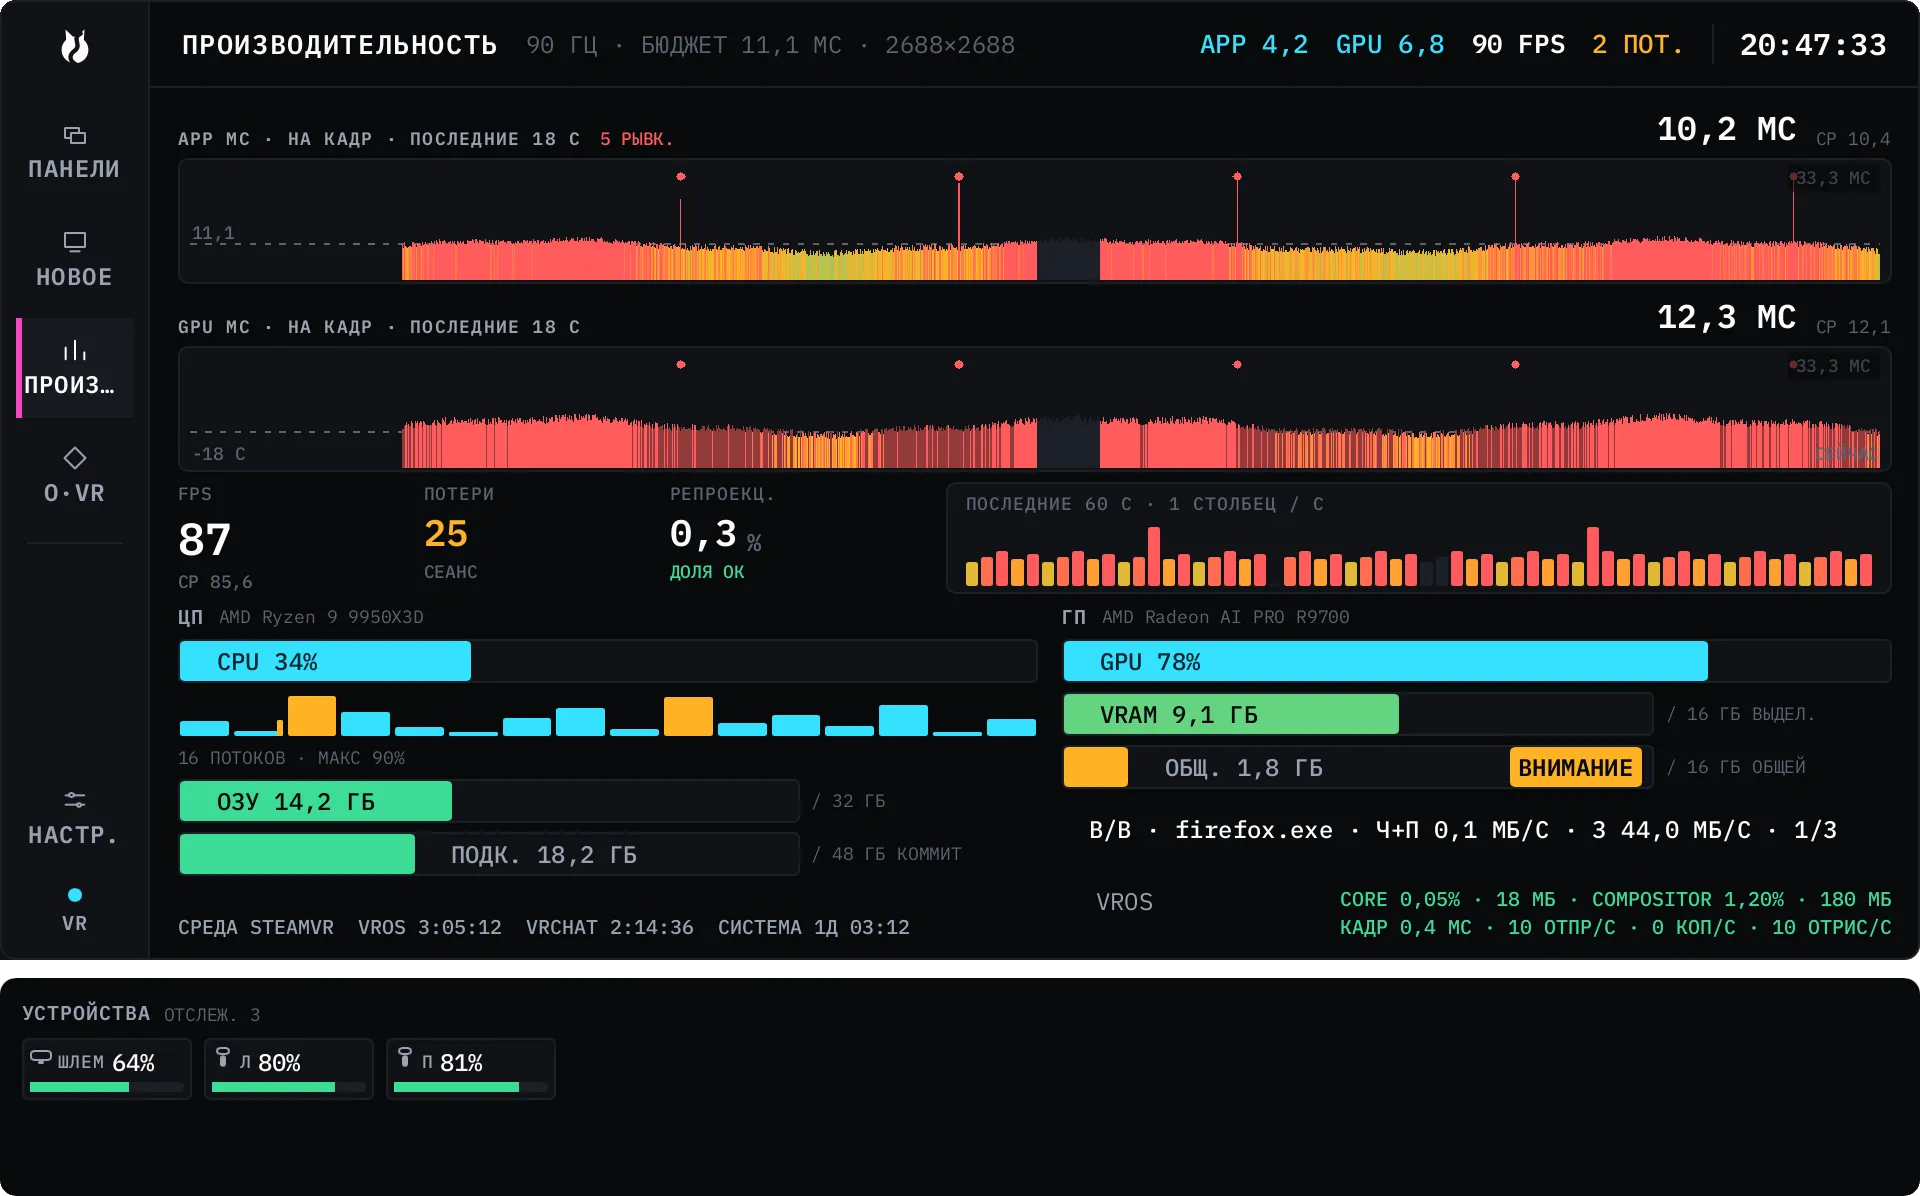Click the 2 ПОТ. dropped frames indicator
This screenshot has width=1920, height=1196.
pyautogui.click(x=1638, y=45)
